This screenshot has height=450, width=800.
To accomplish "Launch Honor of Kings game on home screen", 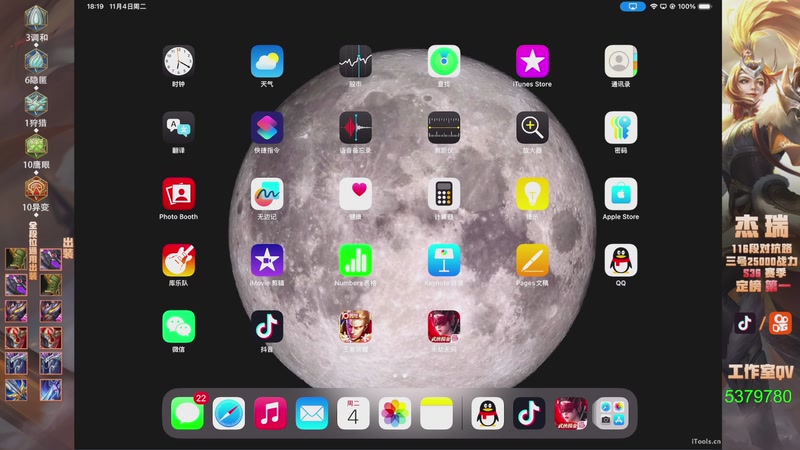I will click(356, 327).
